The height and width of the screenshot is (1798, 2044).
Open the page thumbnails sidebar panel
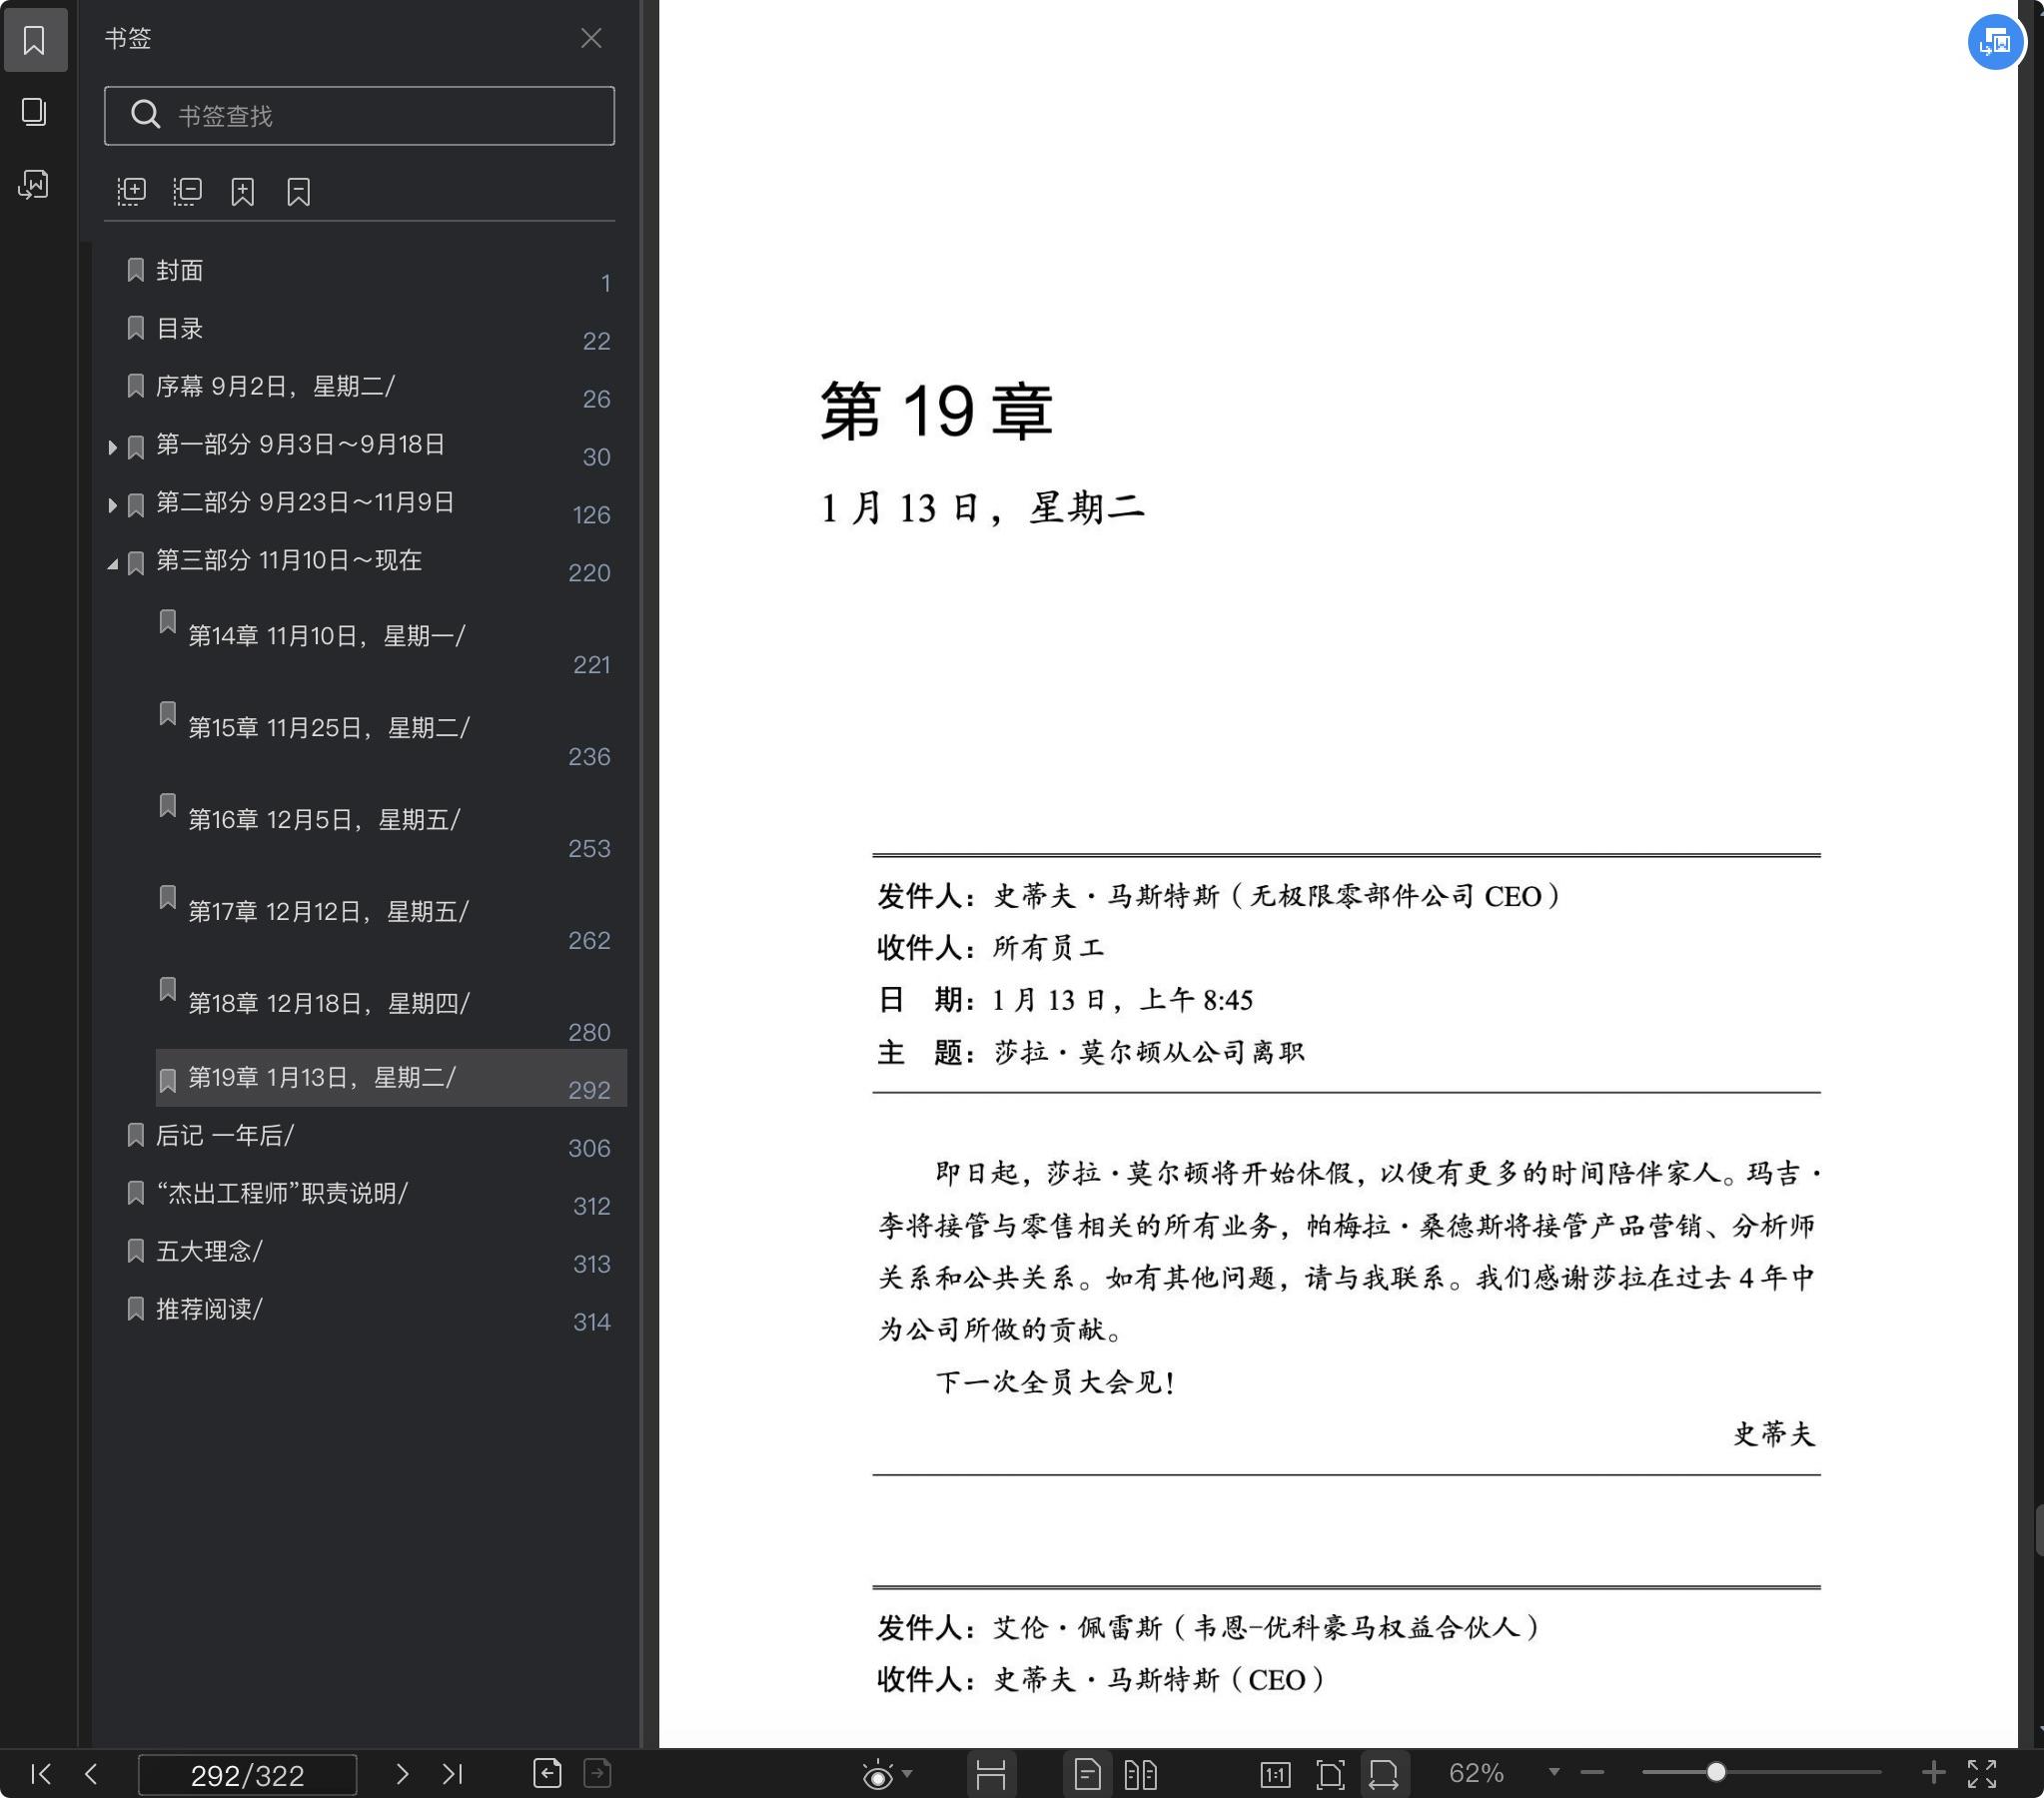point(35,112)
